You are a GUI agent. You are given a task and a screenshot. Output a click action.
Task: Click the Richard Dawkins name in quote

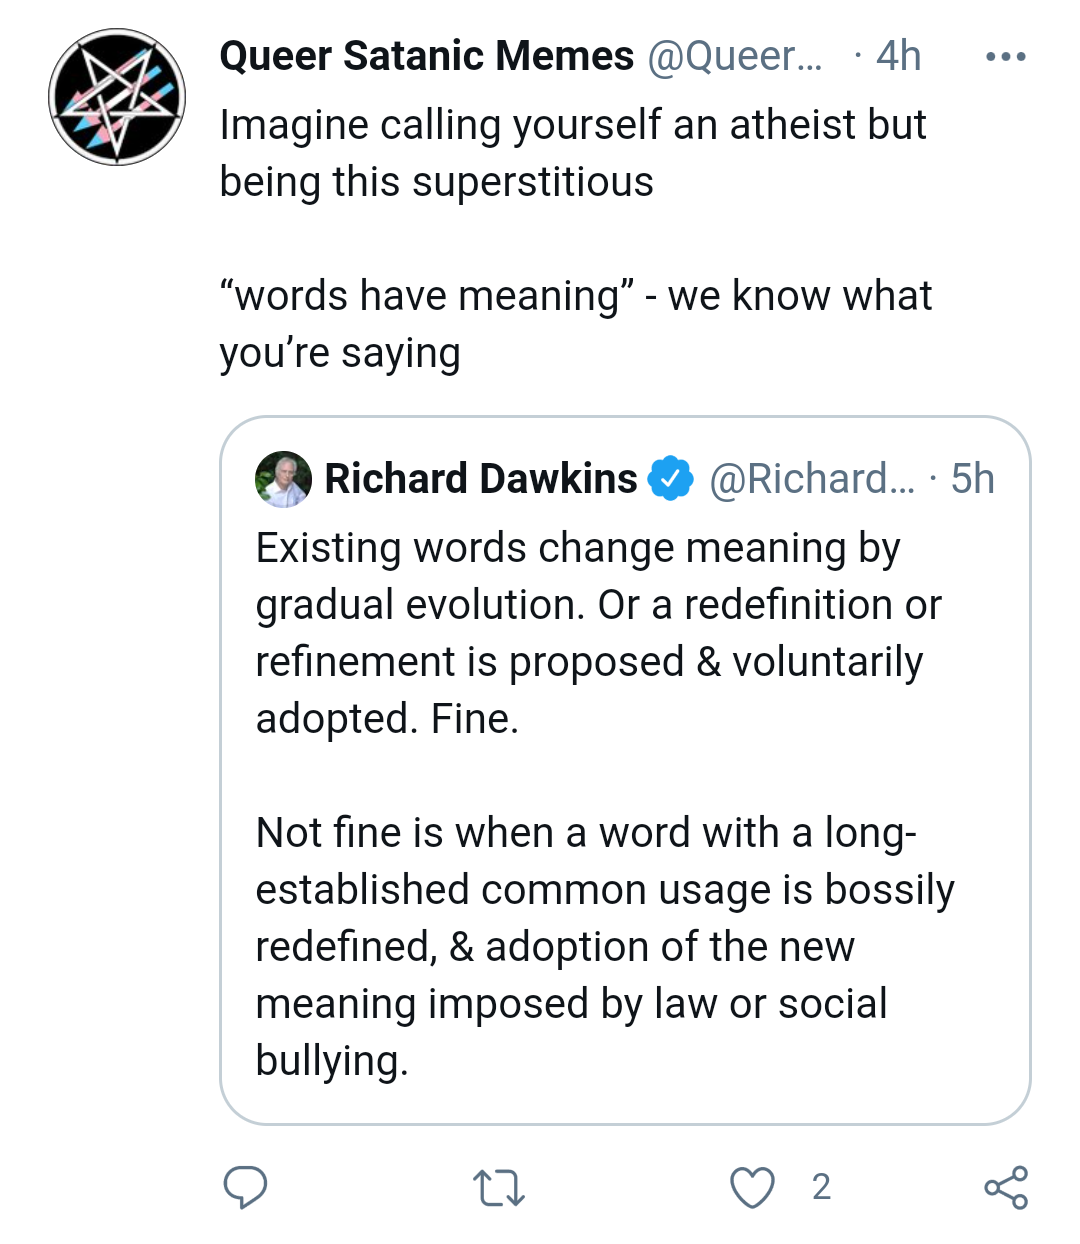481,479
